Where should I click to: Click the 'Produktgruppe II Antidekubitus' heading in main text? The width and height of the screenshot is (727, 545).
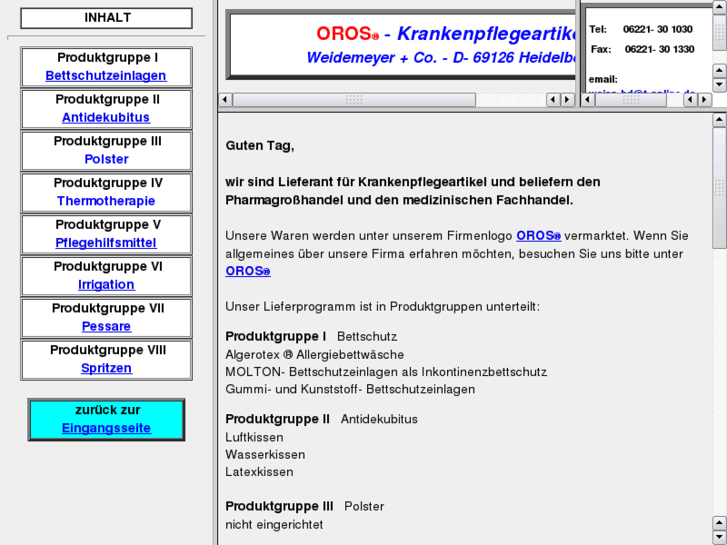tap(321, 419)
